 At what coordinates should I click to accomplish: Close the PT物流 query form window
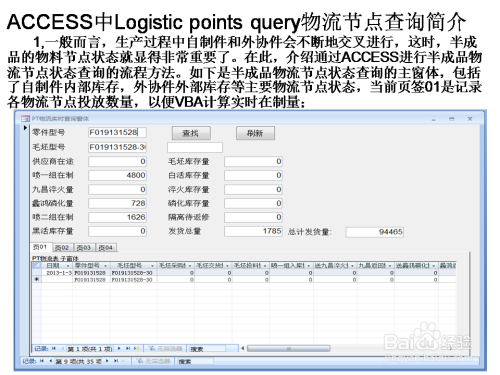pos(470,119)
